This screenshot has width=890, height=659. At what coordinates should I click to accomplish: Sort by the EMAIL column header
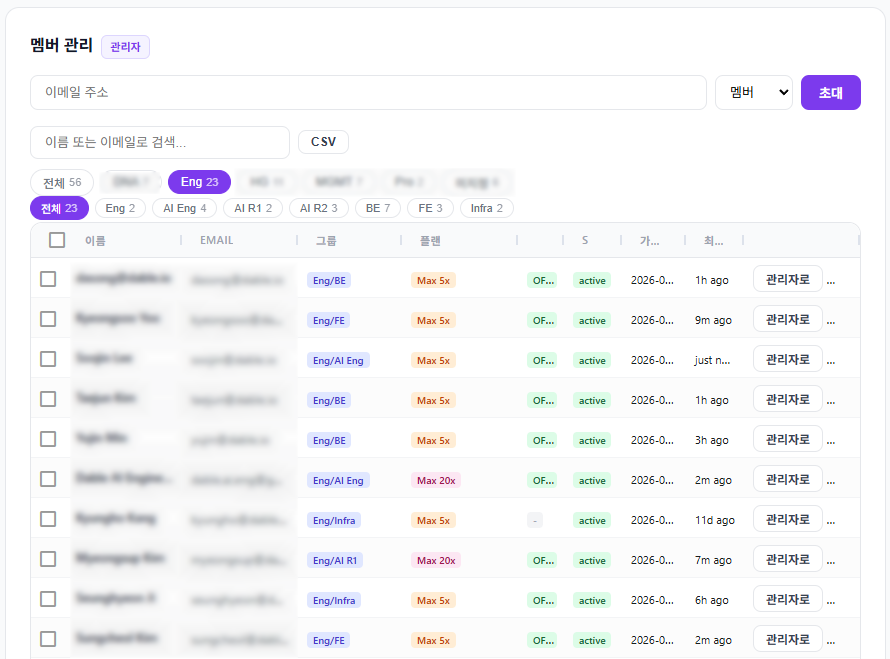pos(217,240)
